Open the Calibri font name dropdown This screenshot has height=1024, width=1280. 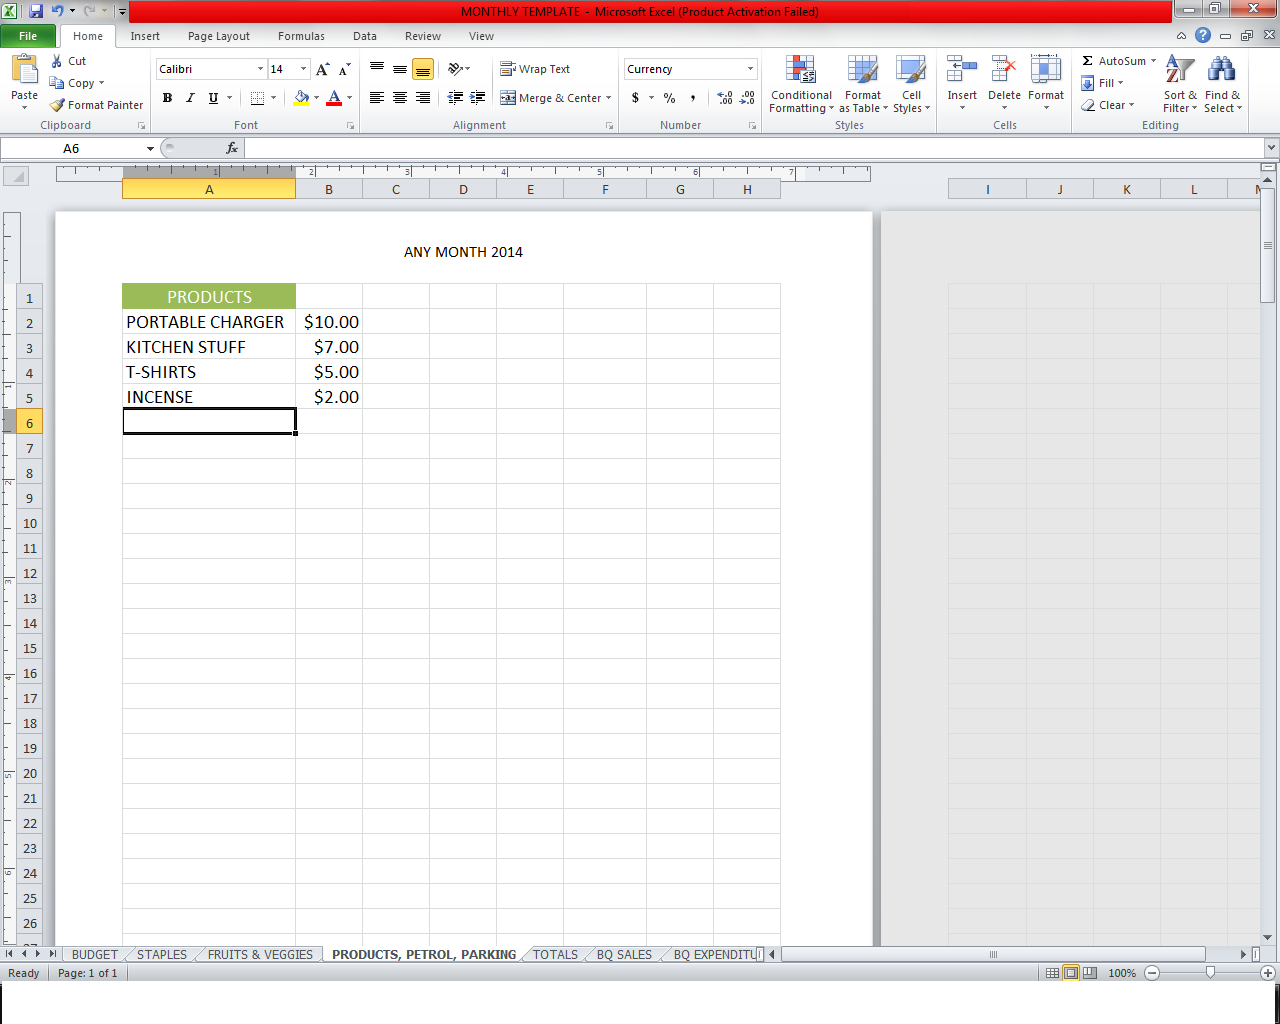[x=260, y=69]
